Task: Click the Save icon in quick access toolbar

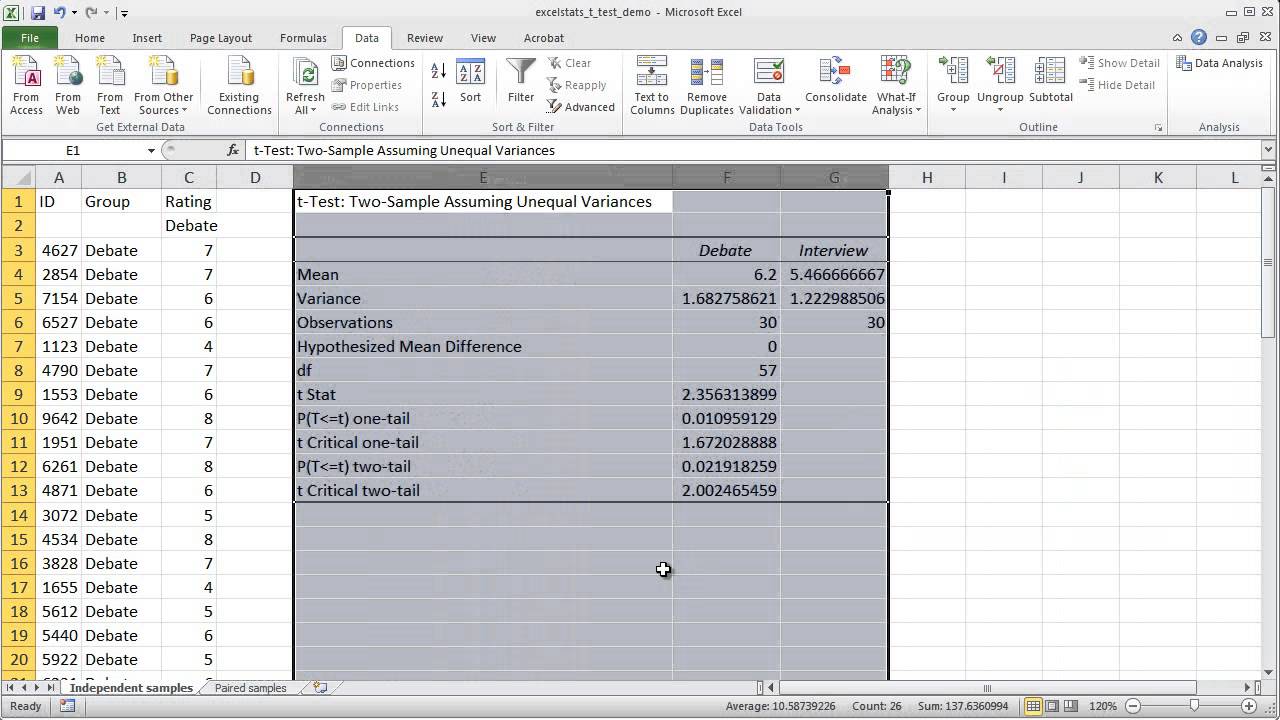Action: tap(38, 13)
